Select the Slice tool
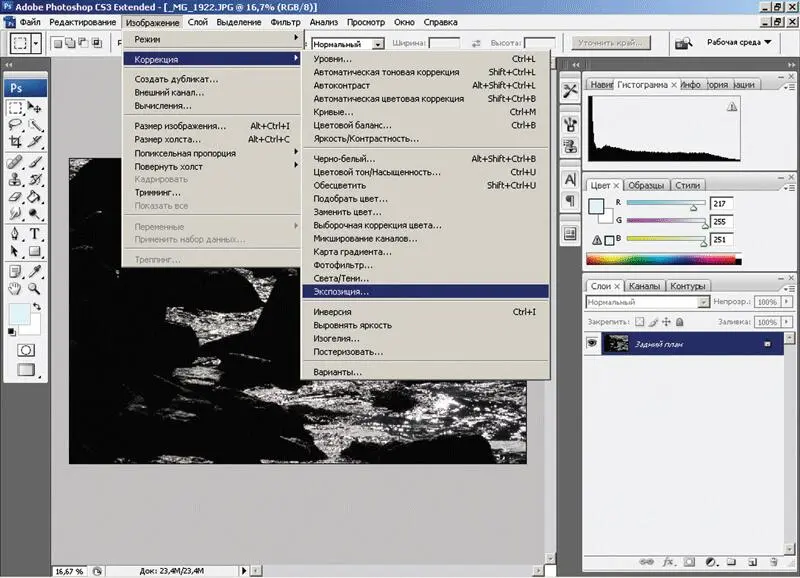 pyautogui.click(x=34, y=142)
